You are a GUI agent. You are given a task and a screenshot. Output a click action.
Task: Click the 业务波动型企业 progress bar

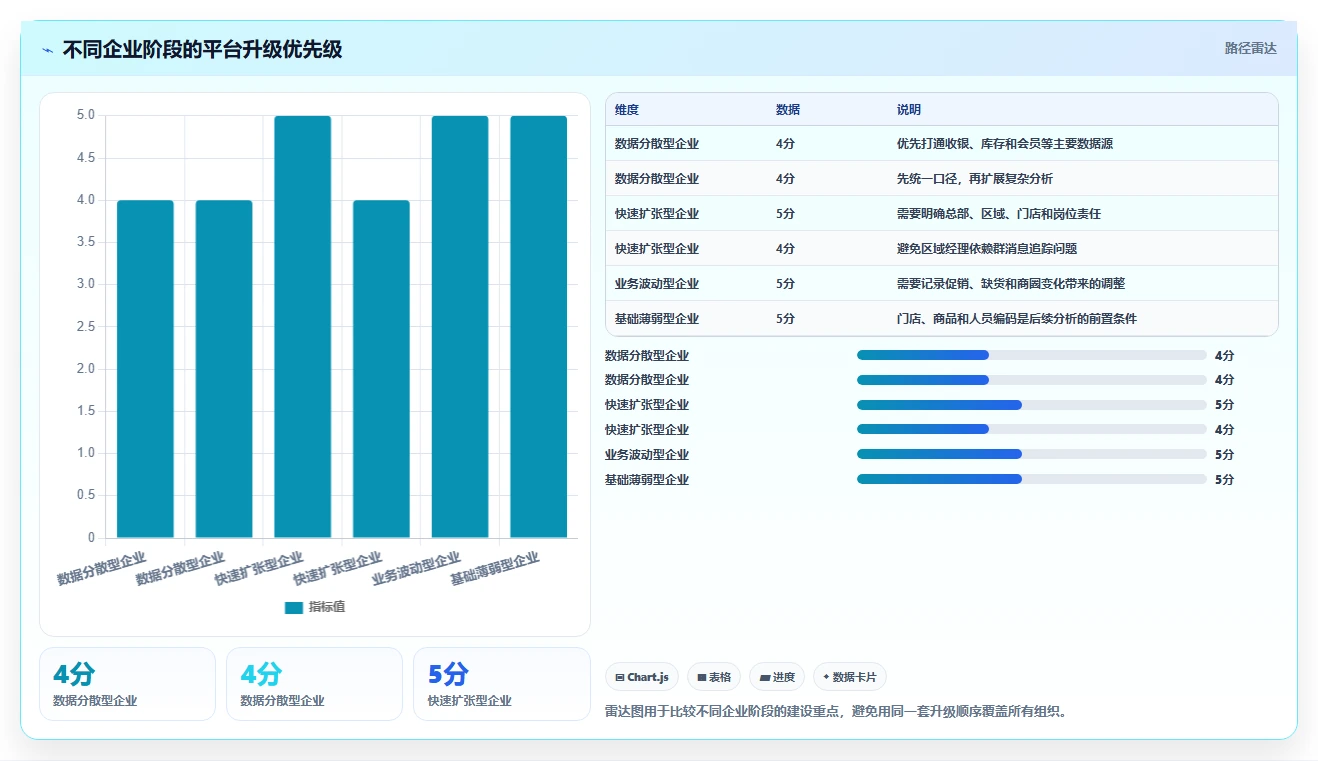pos(1032,454)
